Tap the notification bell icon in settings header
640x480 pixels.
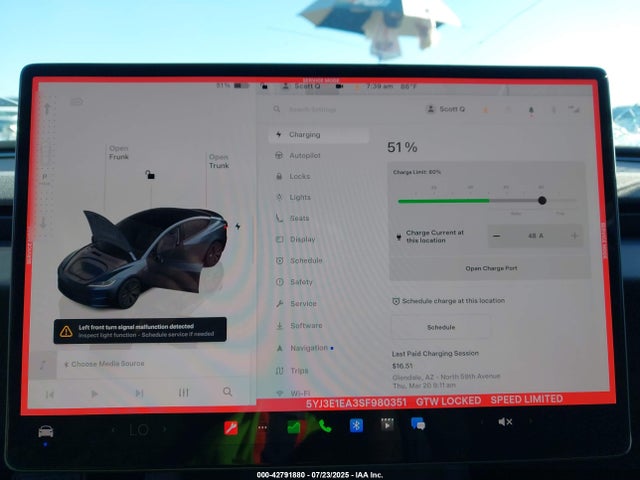pos(531,110)
